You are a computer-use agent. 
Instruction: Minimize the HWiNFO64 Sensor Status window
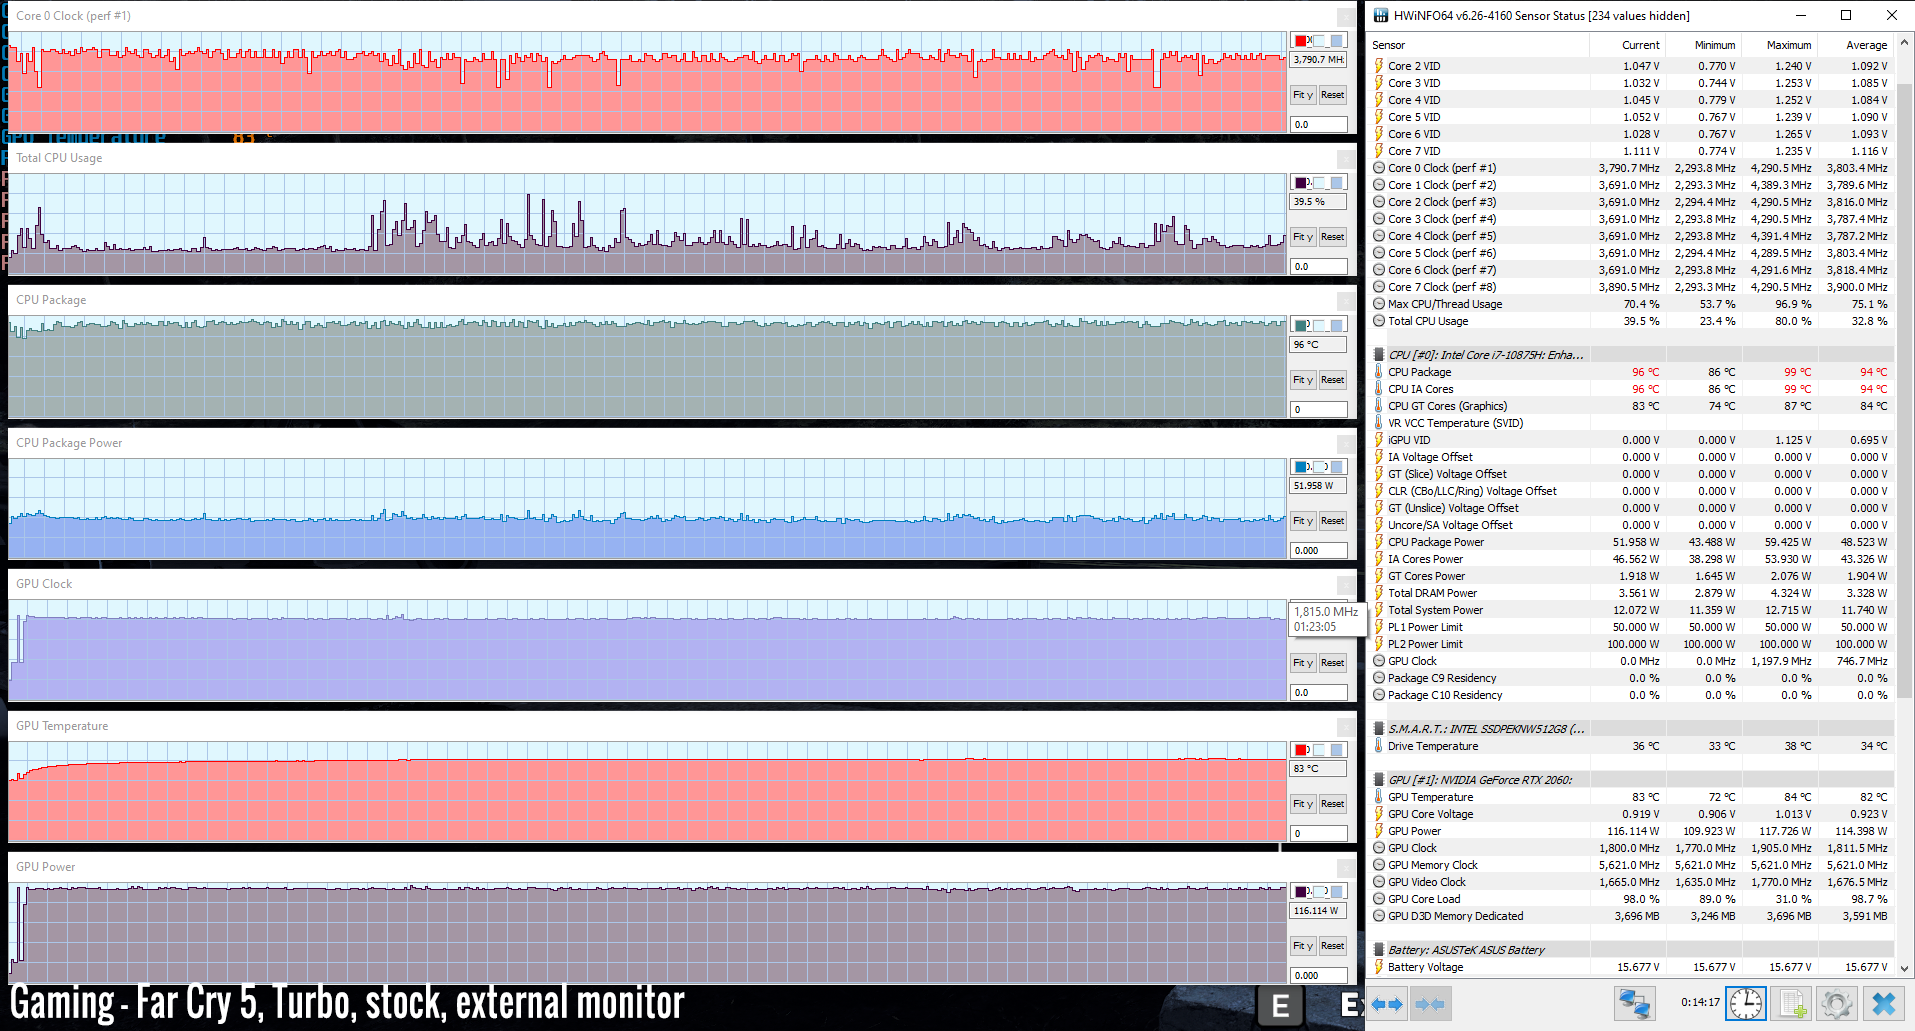coord(1800,15)
